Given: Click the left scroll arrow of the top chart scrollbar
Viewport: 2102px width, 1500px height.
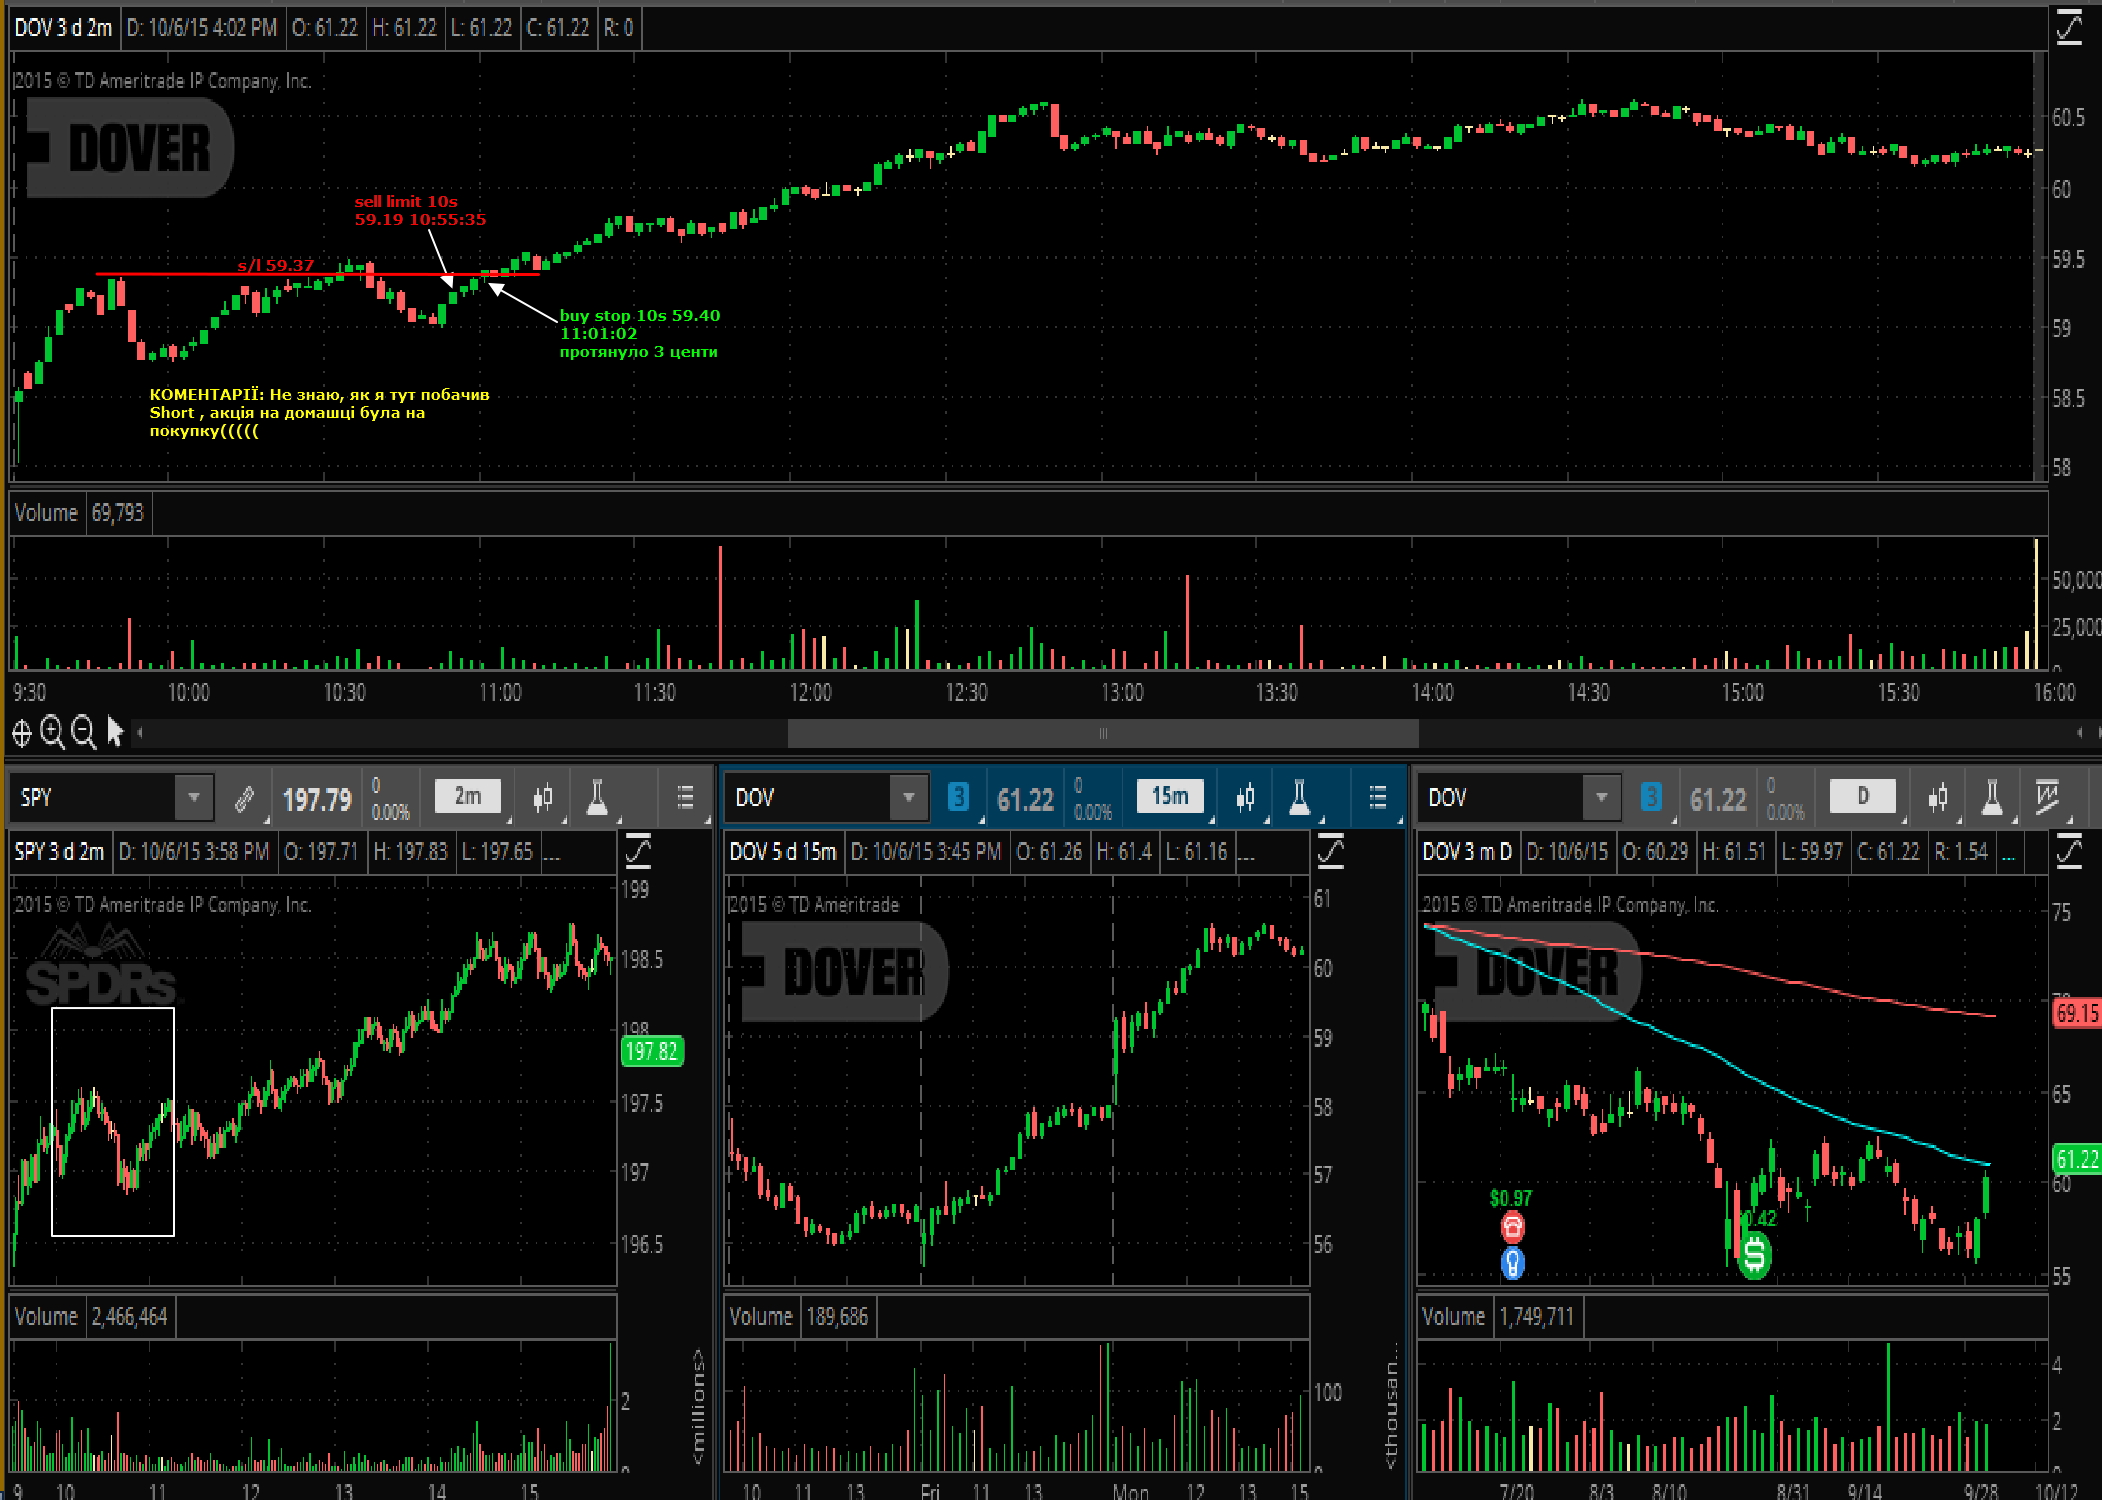Looking at the screenshot, I should [140, 733].
